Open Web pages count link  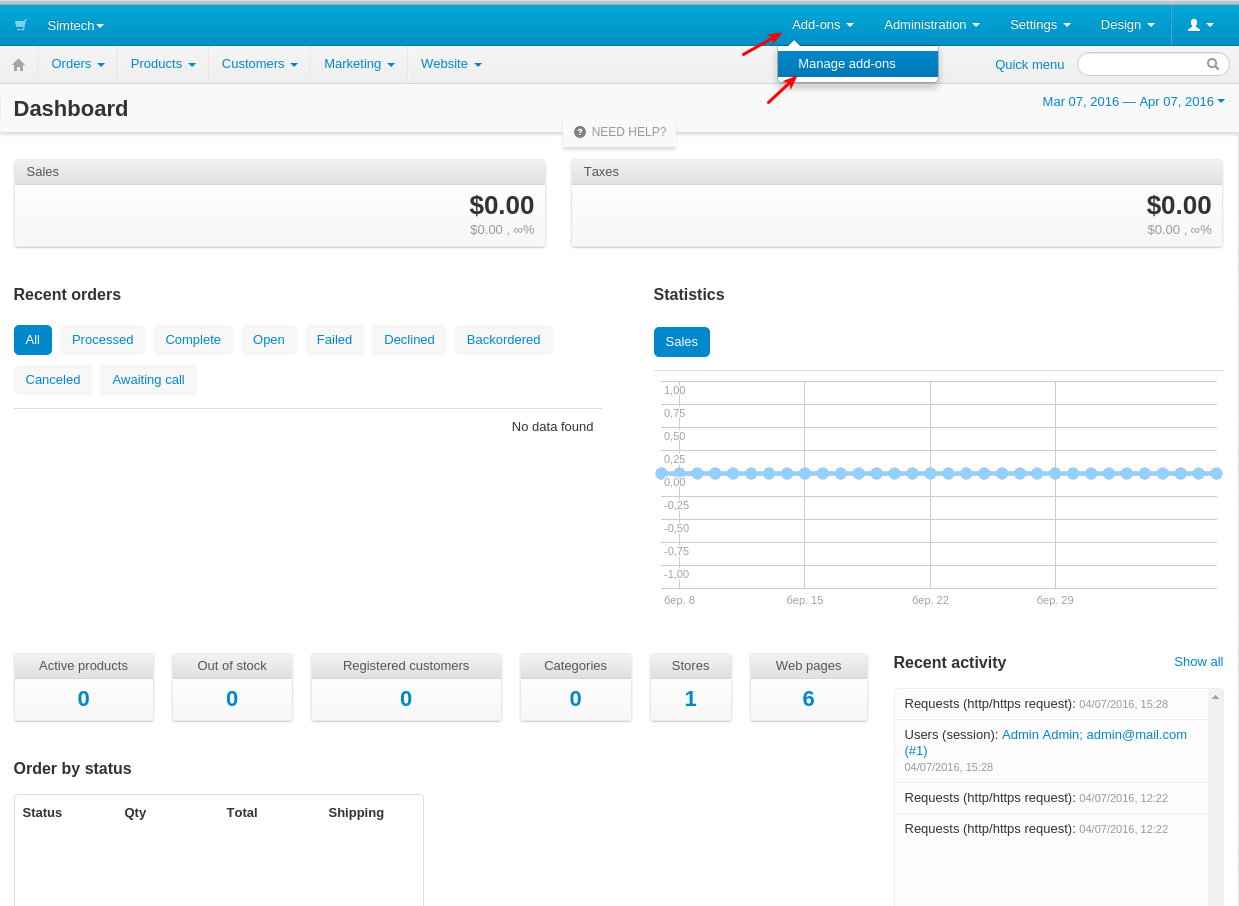click(809, 699)
